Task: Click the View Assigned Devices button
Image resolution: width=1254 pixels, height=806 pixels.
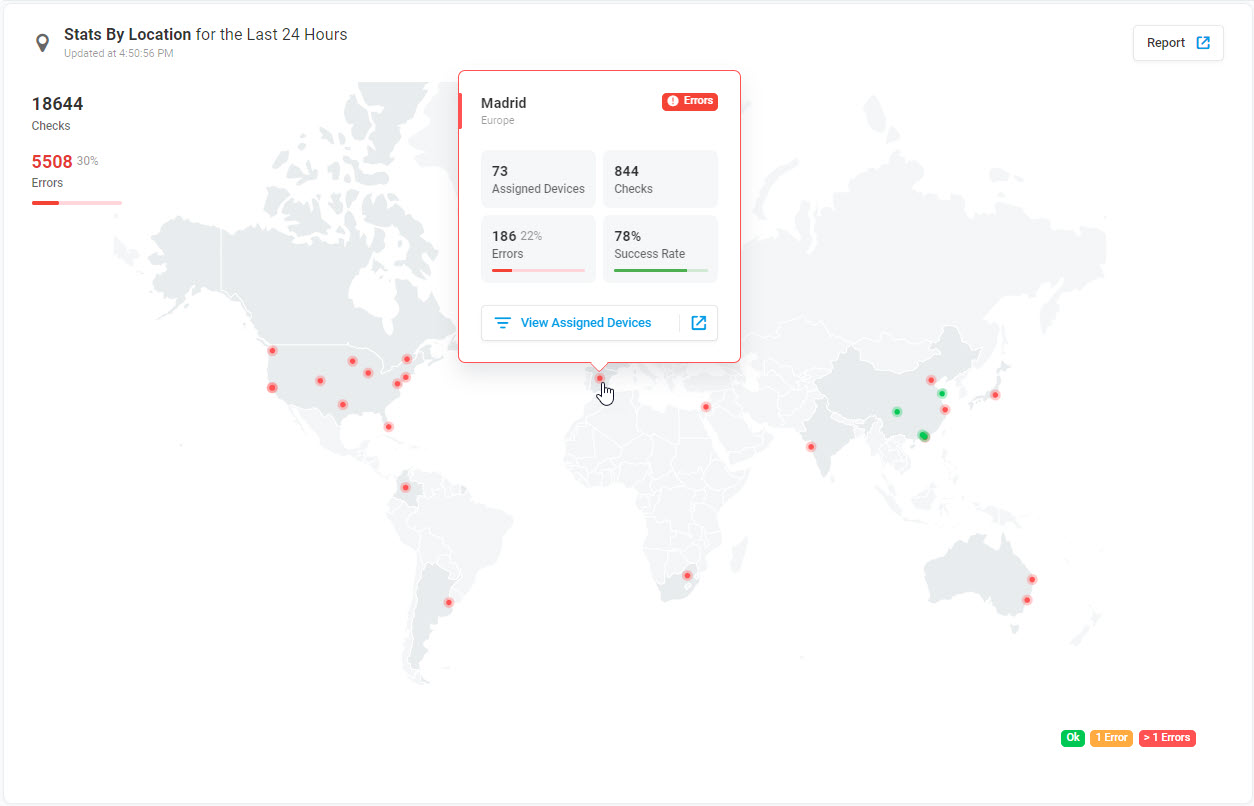Action: click(x=585, y=323)
